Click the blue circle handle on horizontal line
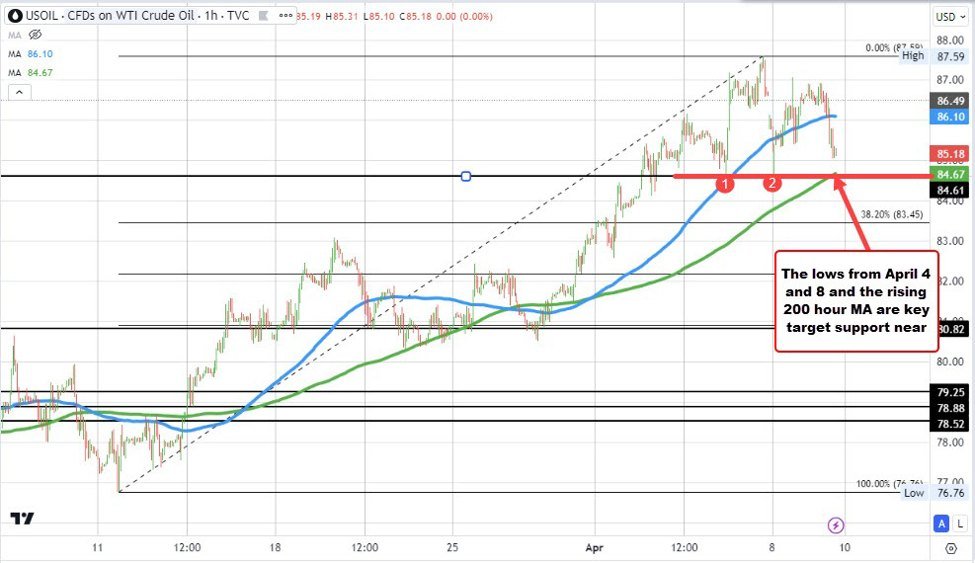Image resolution: width=975 pixels, height=563 pixels. click(466, 177)
